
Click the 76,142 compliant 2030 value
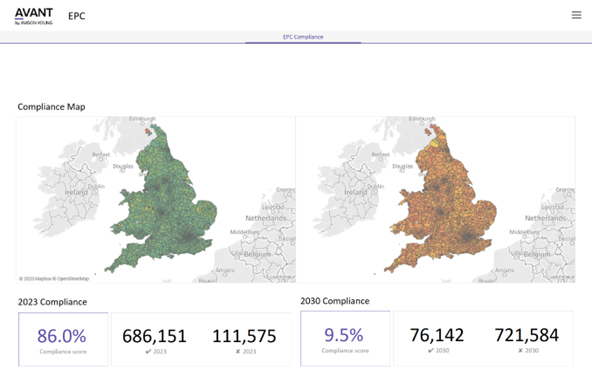[437, 335]
